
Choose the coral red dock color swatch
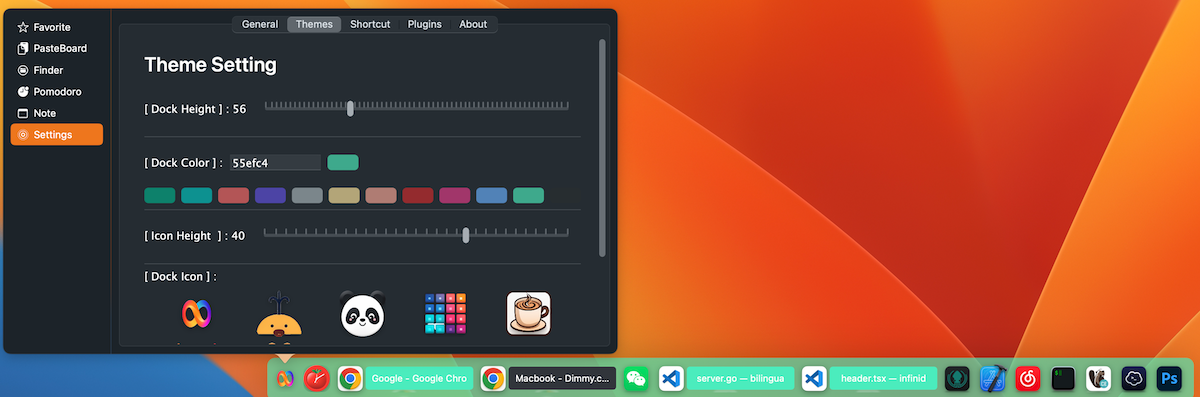click(234, 195)
